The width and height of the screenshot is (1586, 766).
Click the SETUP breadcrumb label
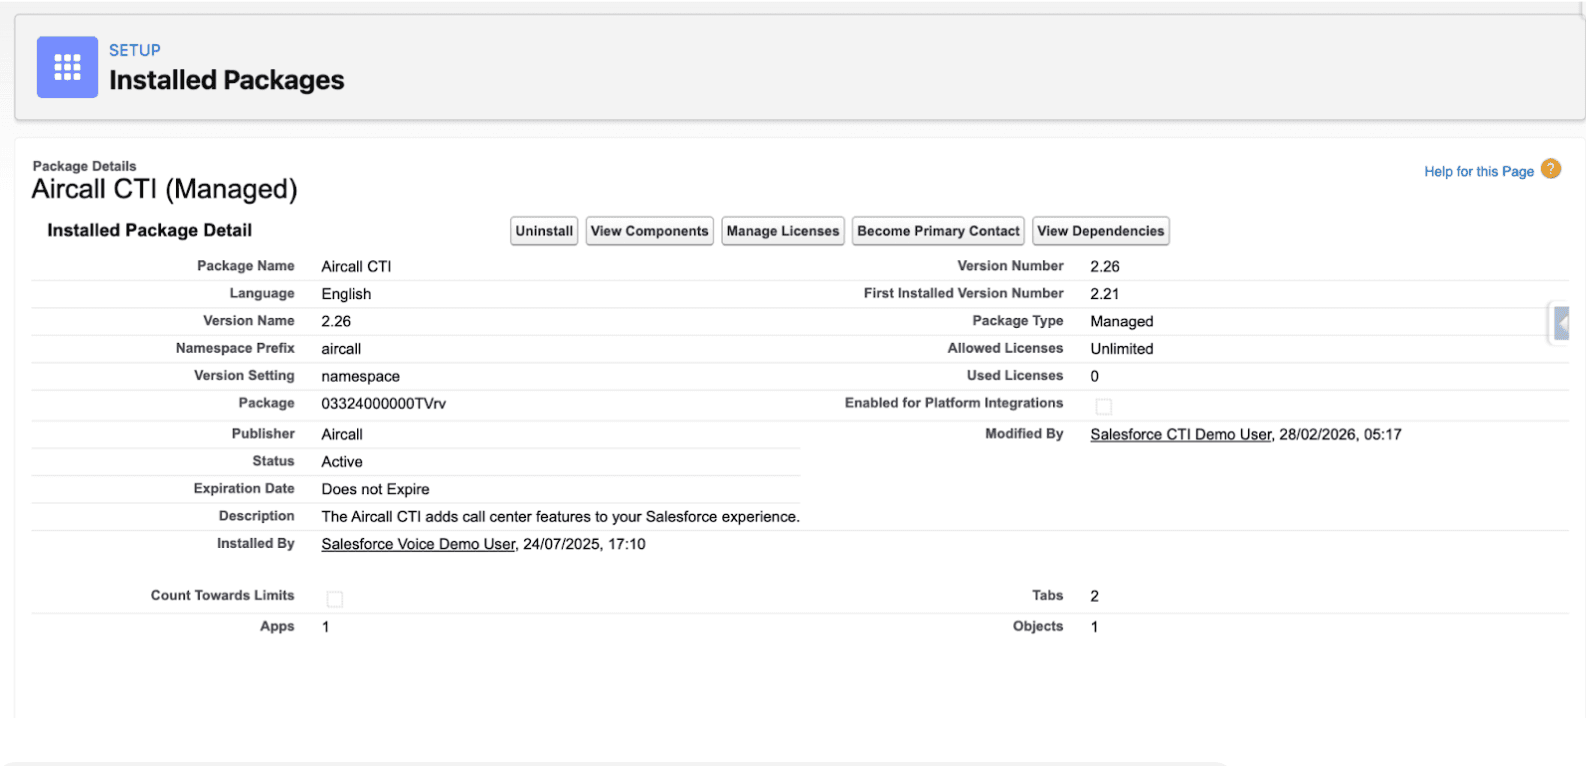click(135, 50)
